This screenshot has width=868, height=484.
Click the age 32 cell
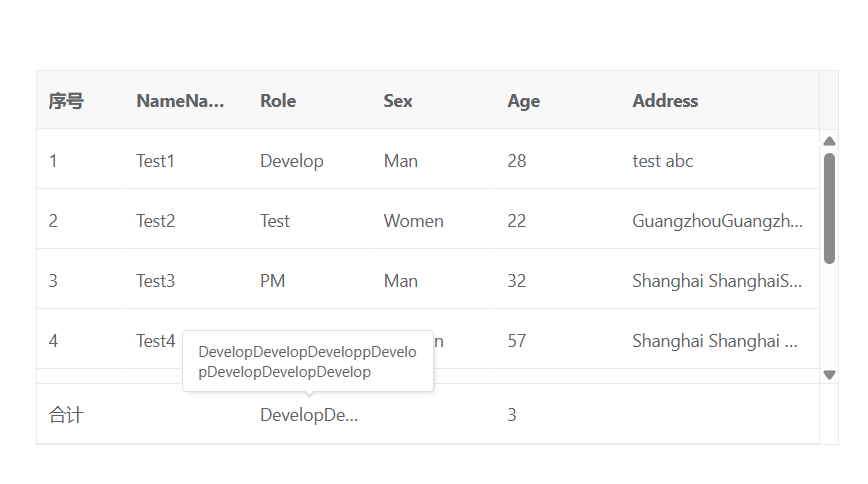pyautogui.click(x=516, y=281)
